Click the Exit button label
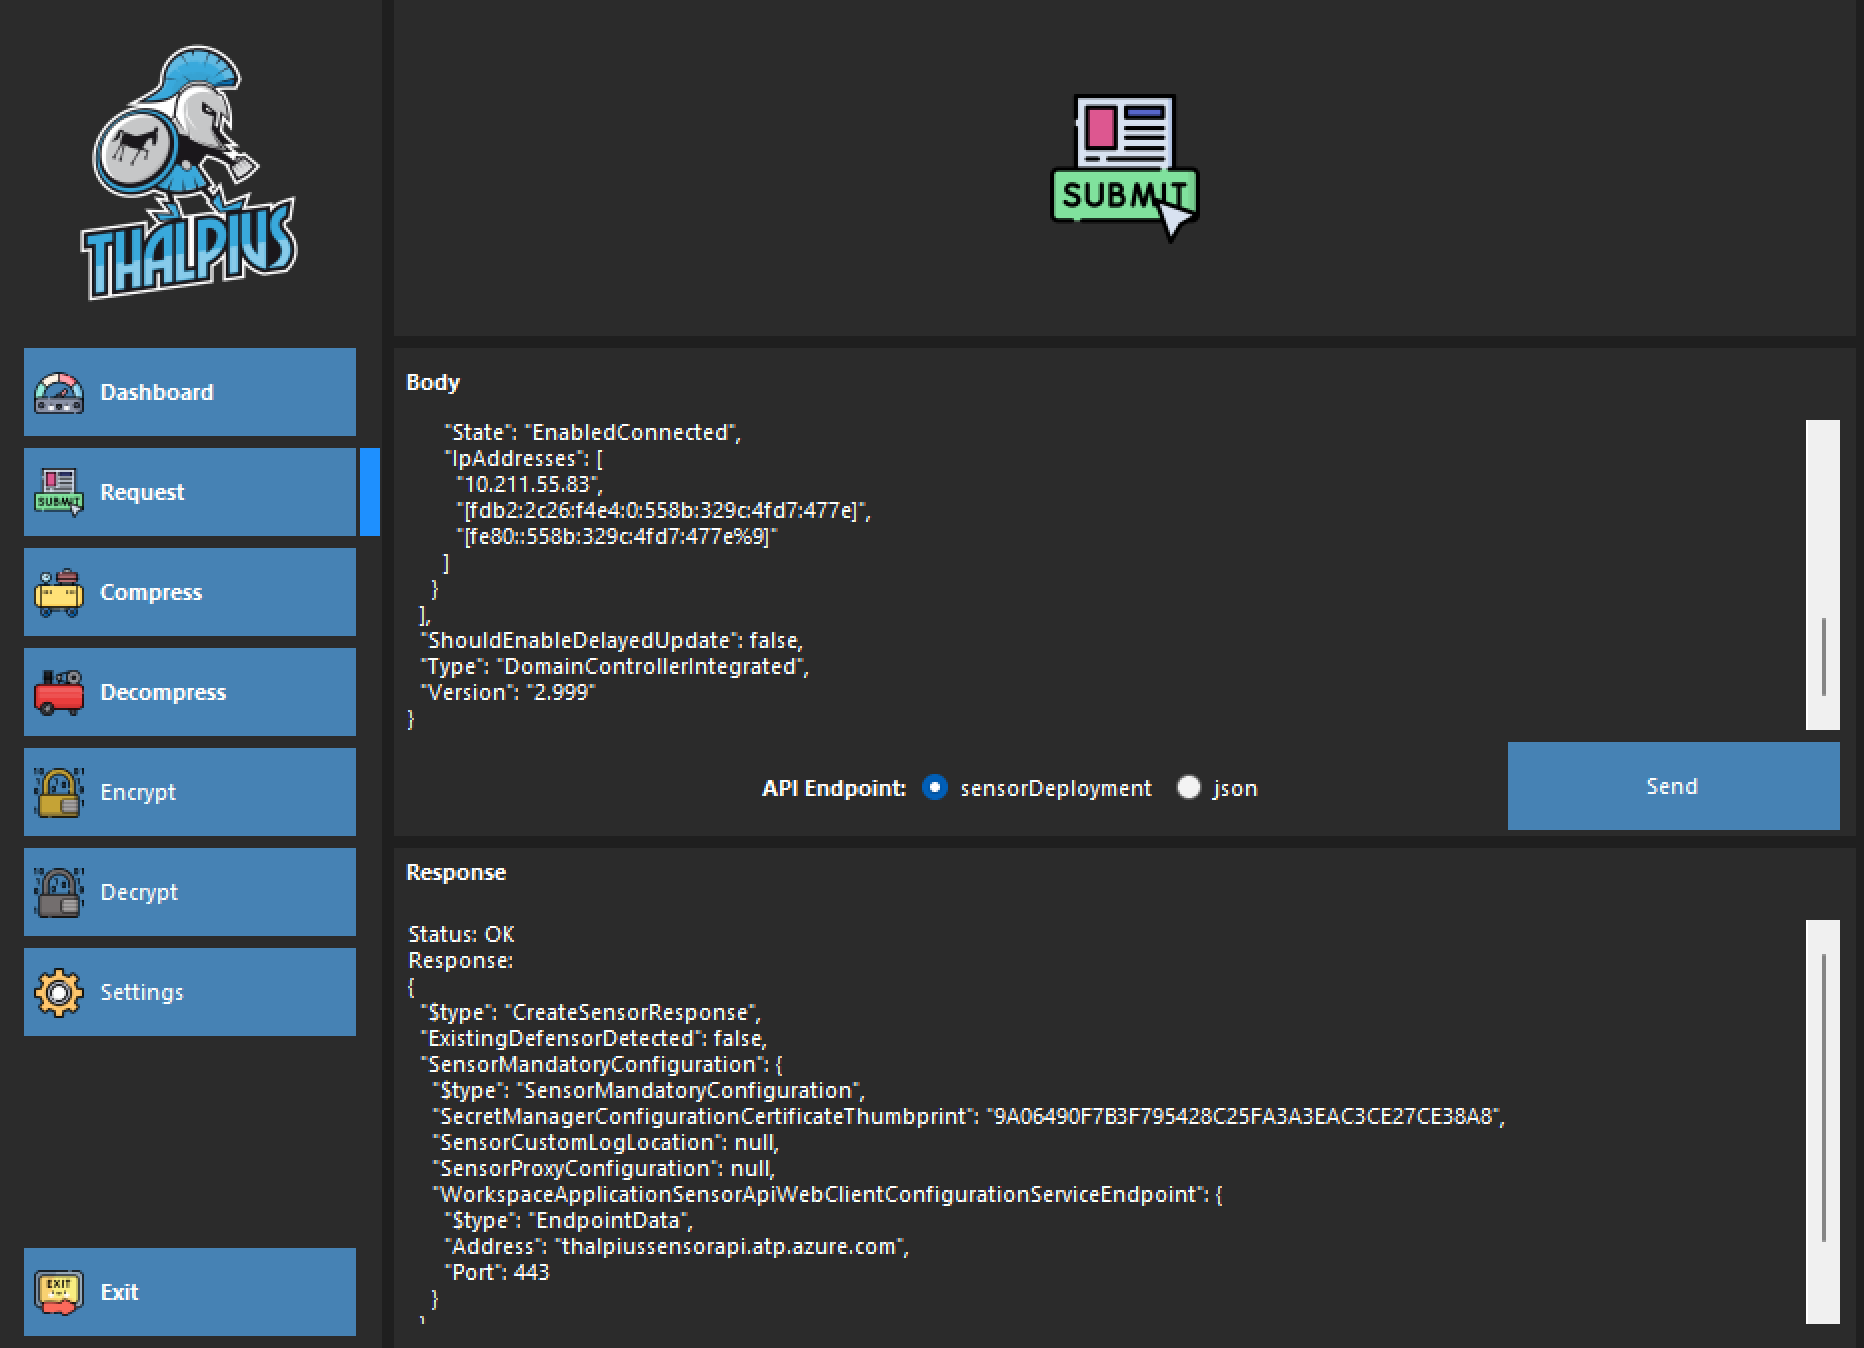 119,1293
